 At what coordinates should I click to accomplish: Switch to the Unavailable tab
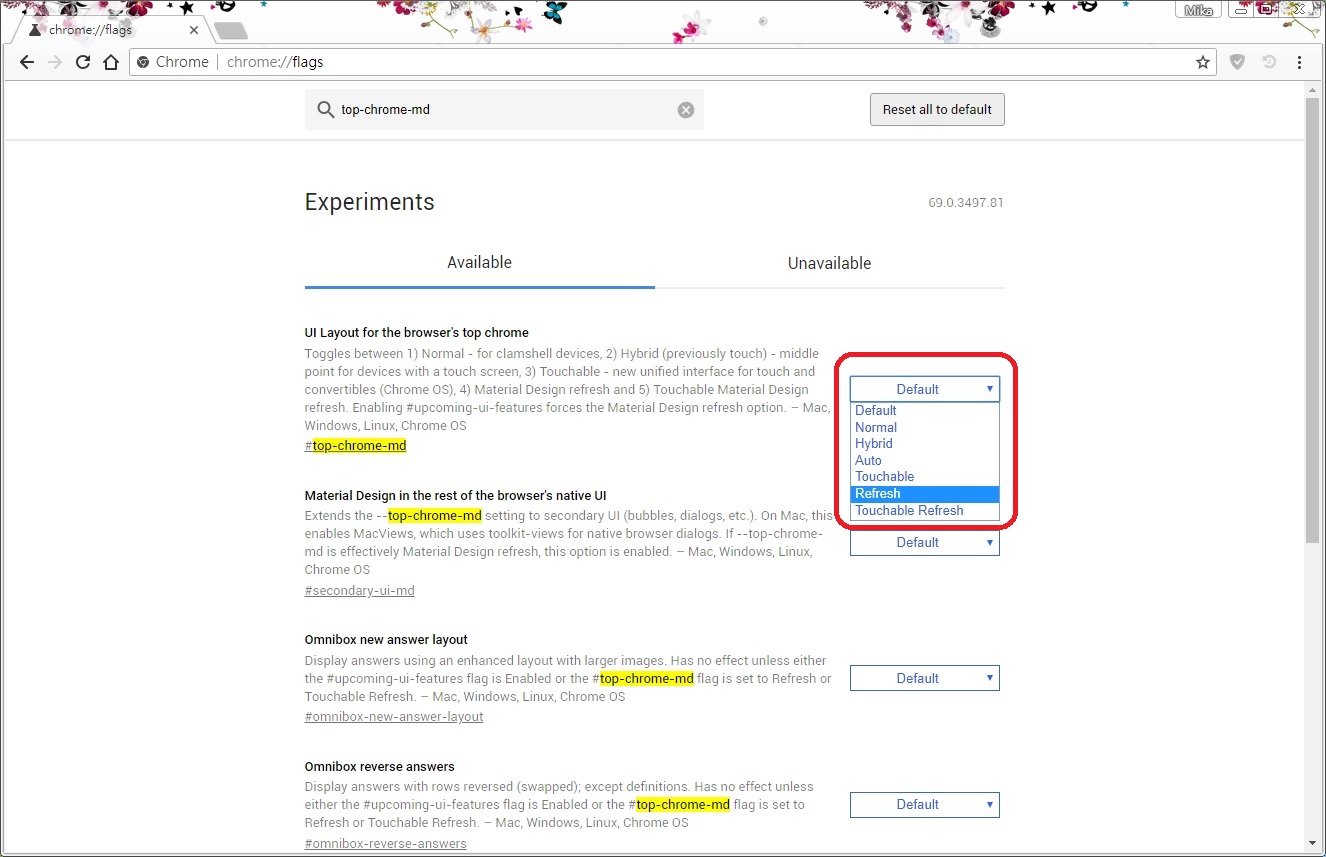coord(829,263)
